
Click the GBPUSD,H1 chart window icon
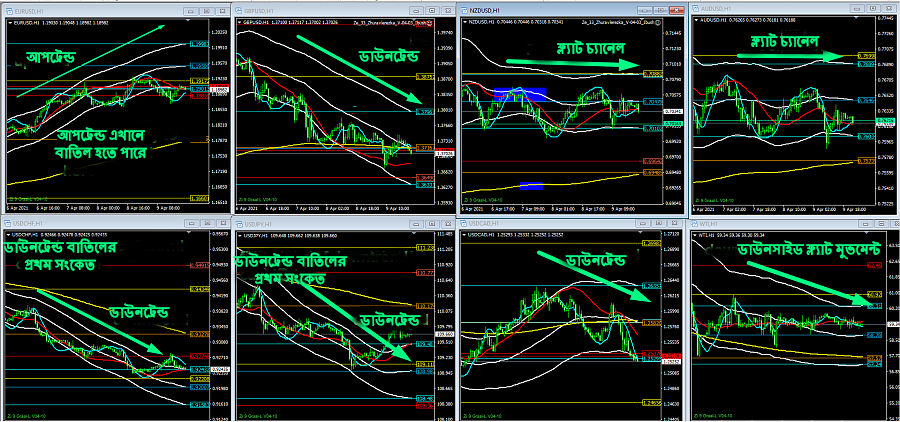point(239,10)
